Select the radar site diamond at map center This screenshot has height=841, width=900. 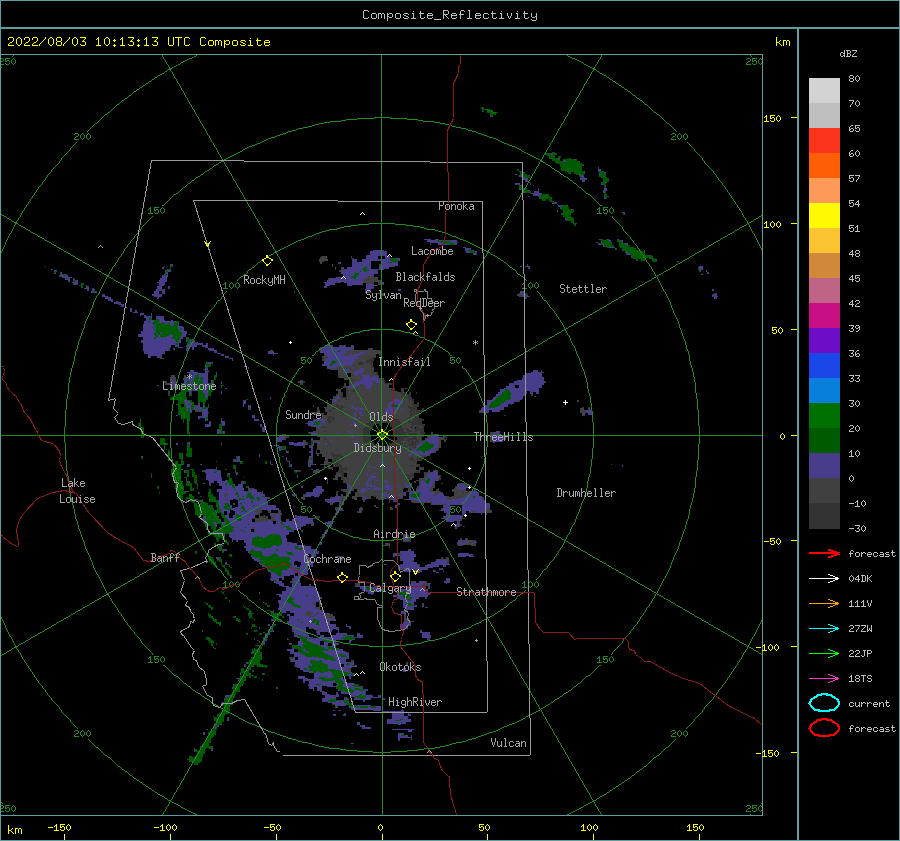[x=382, y=435]
